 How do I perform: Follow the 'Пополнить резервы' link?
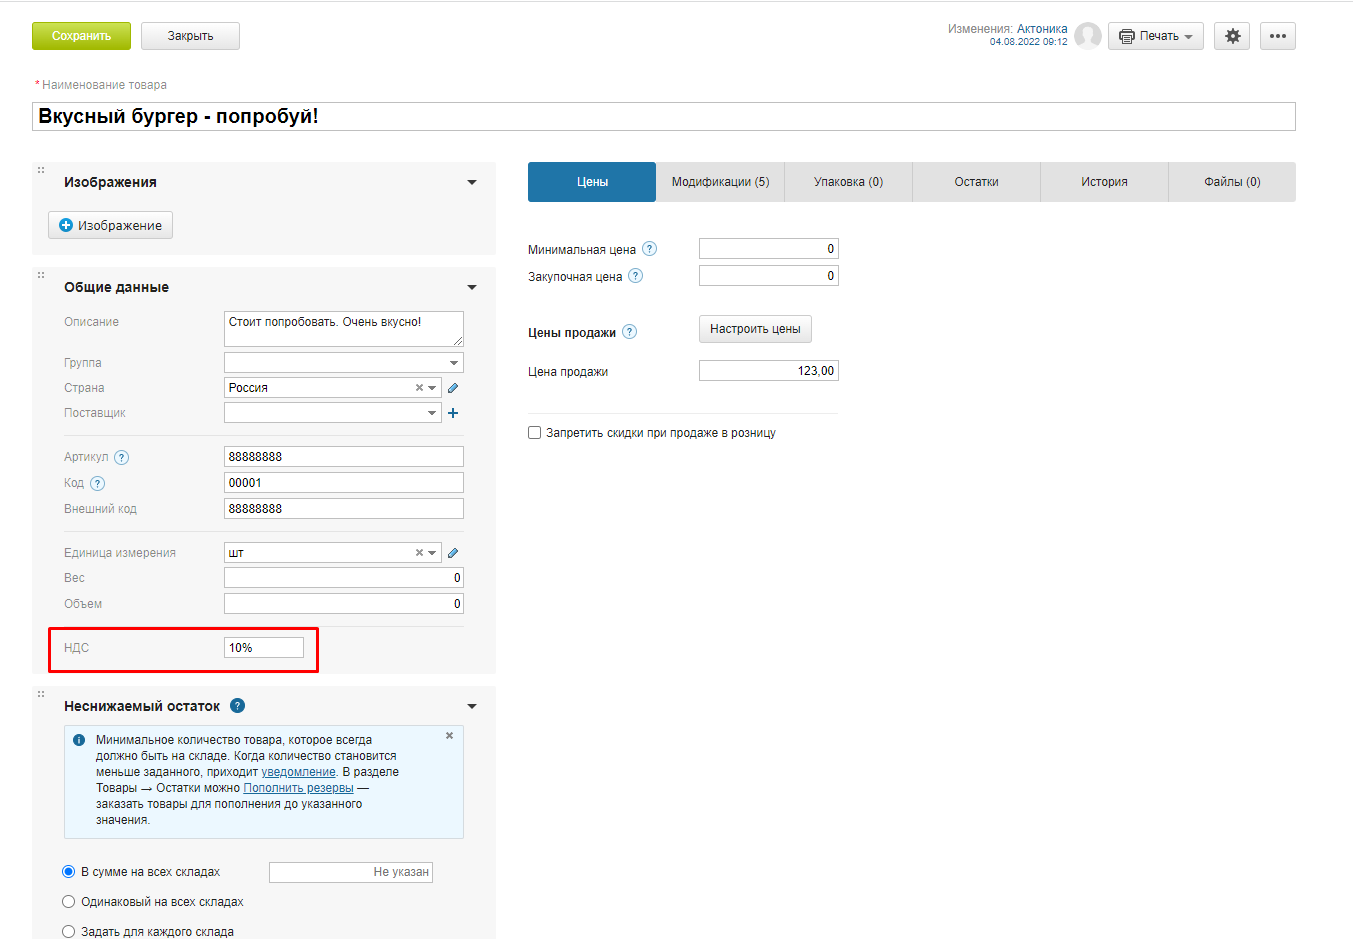[298, 788]
